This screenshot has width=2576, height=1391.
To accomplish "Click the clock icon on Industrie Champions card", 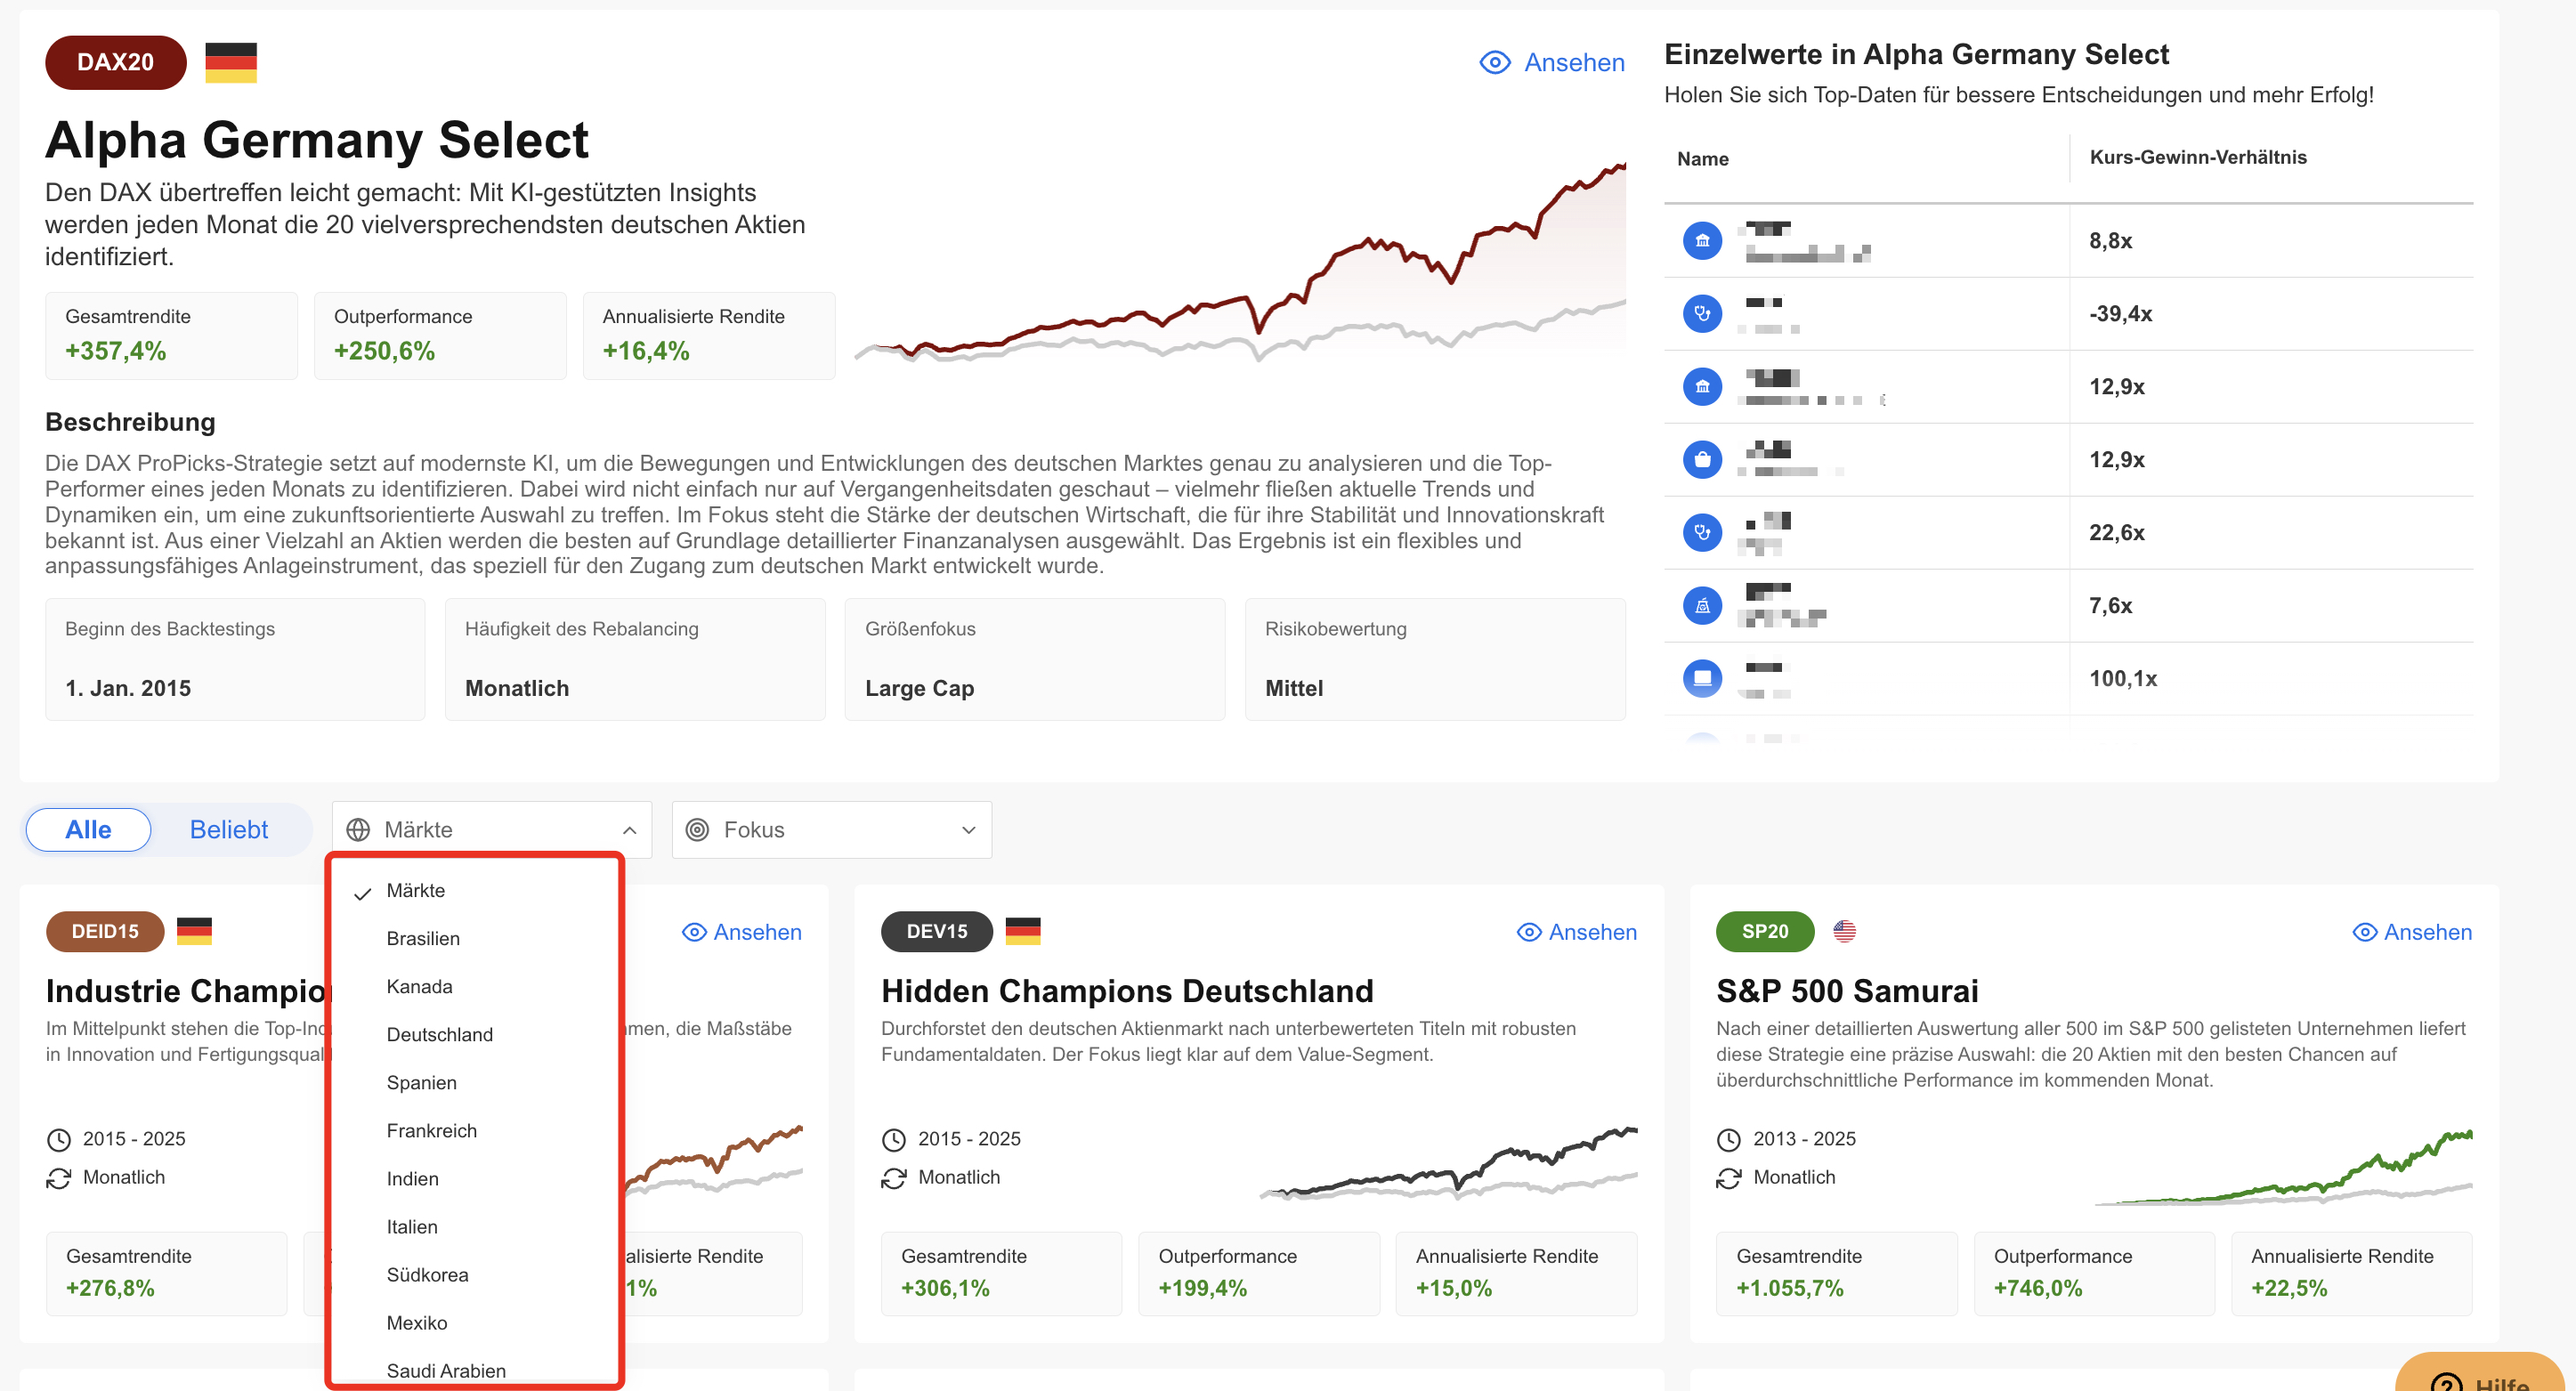I will 59,1140.
